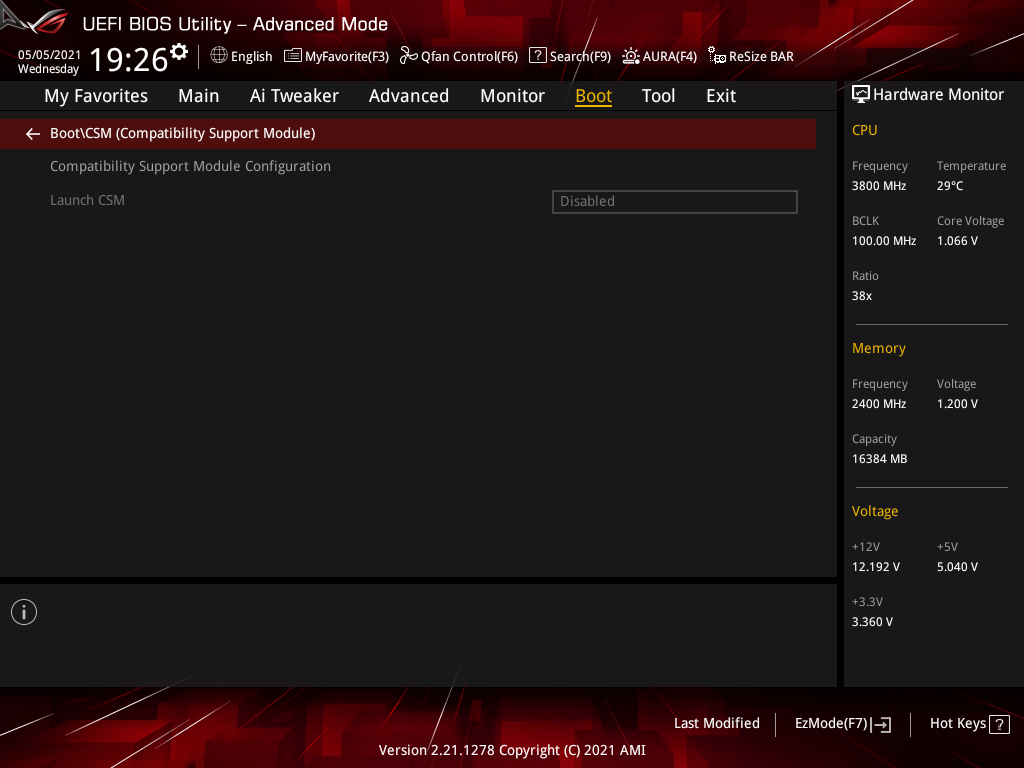This screenshot has height=768, width=1024.
Task: Click memory voltage 1.200 V
Action: (x=957, y=404)
